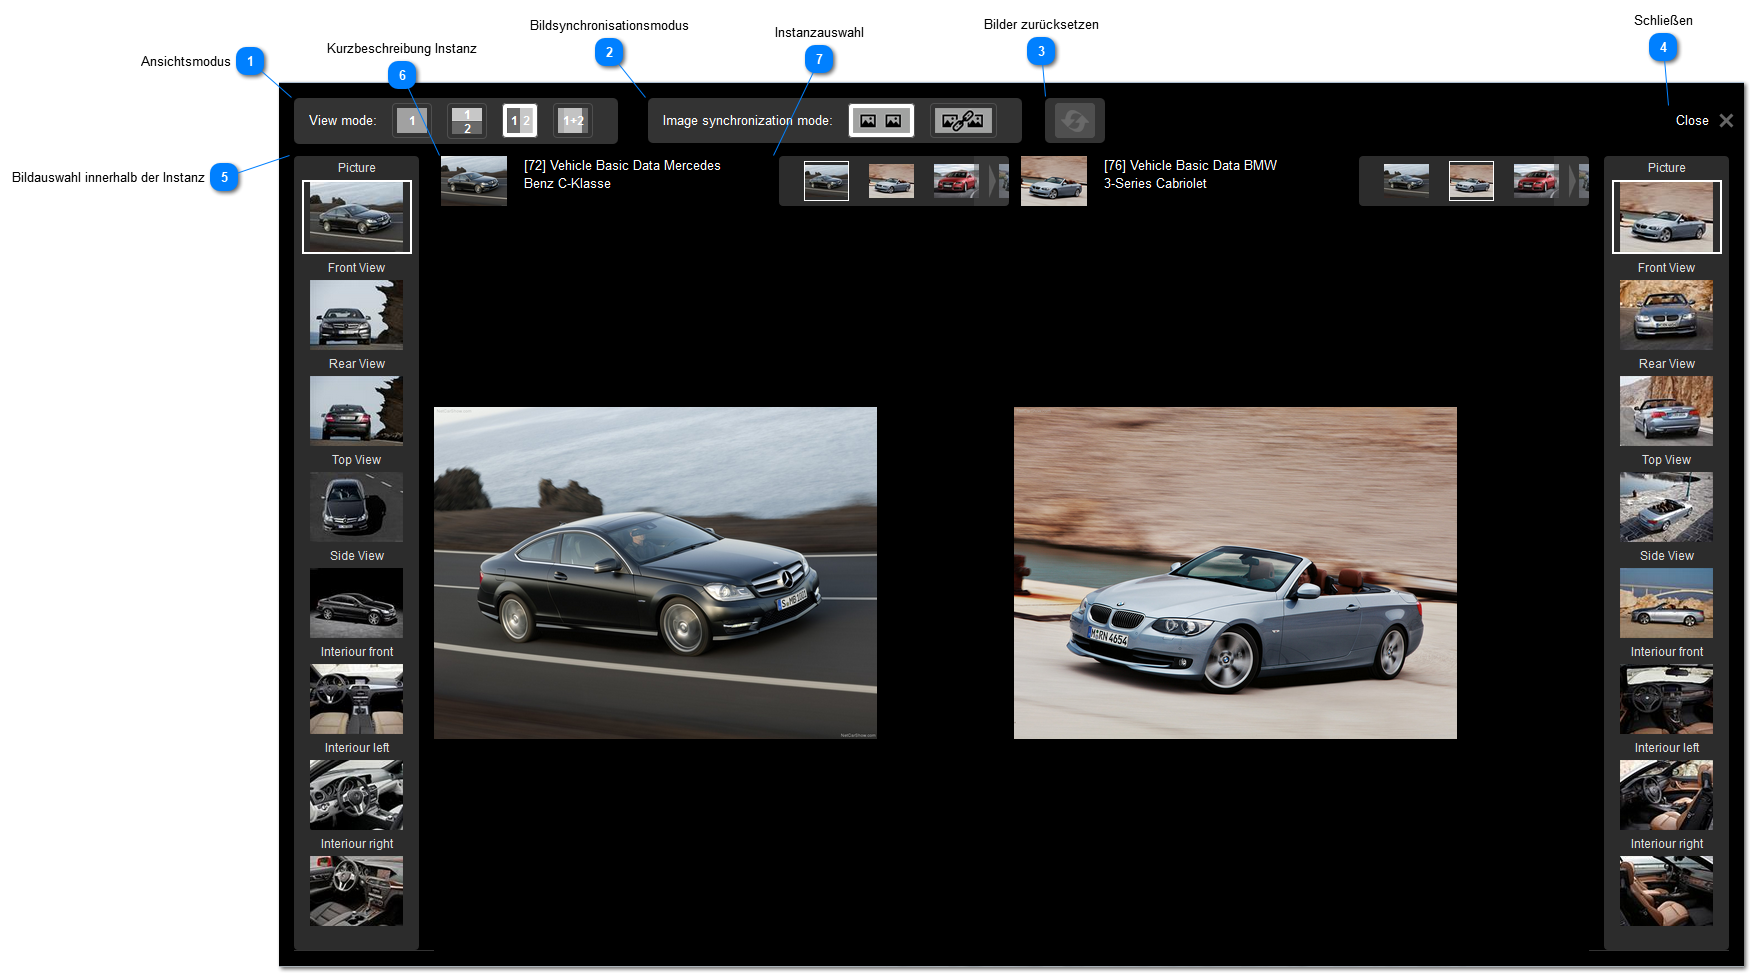Viewport: 1753px width, 976px height.
Task: Select stacked 1-over-2 view mode
Action: click(466, 121)
